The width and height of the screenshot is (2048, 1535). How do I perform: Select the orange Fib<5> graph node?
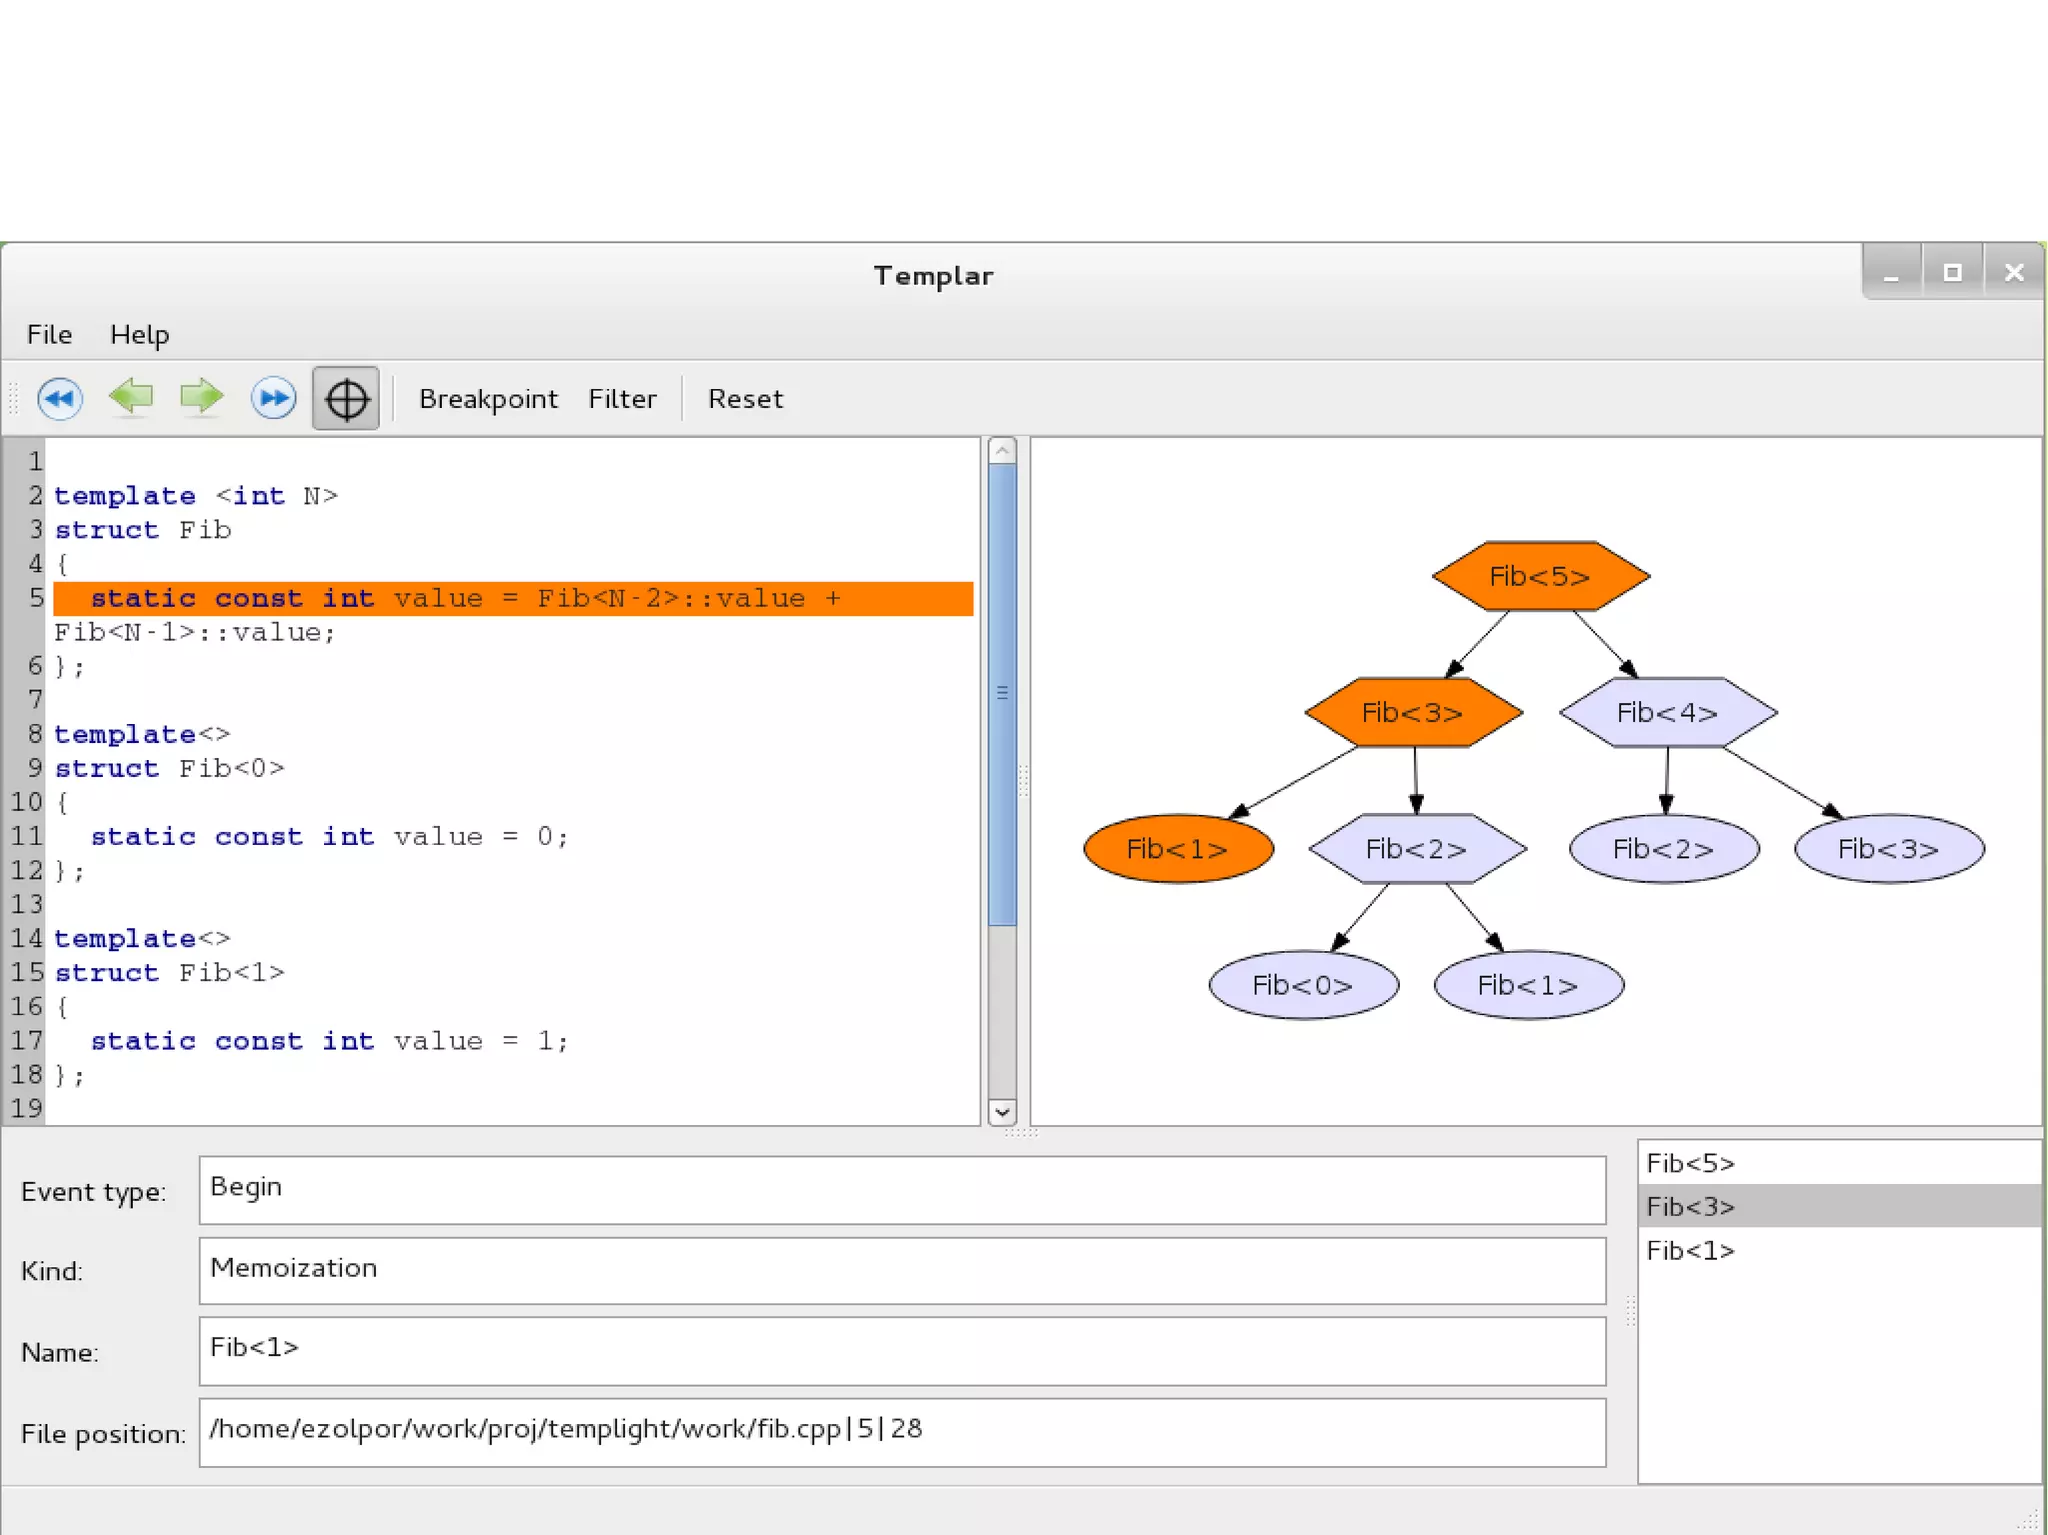click(x=1540, y=576)
